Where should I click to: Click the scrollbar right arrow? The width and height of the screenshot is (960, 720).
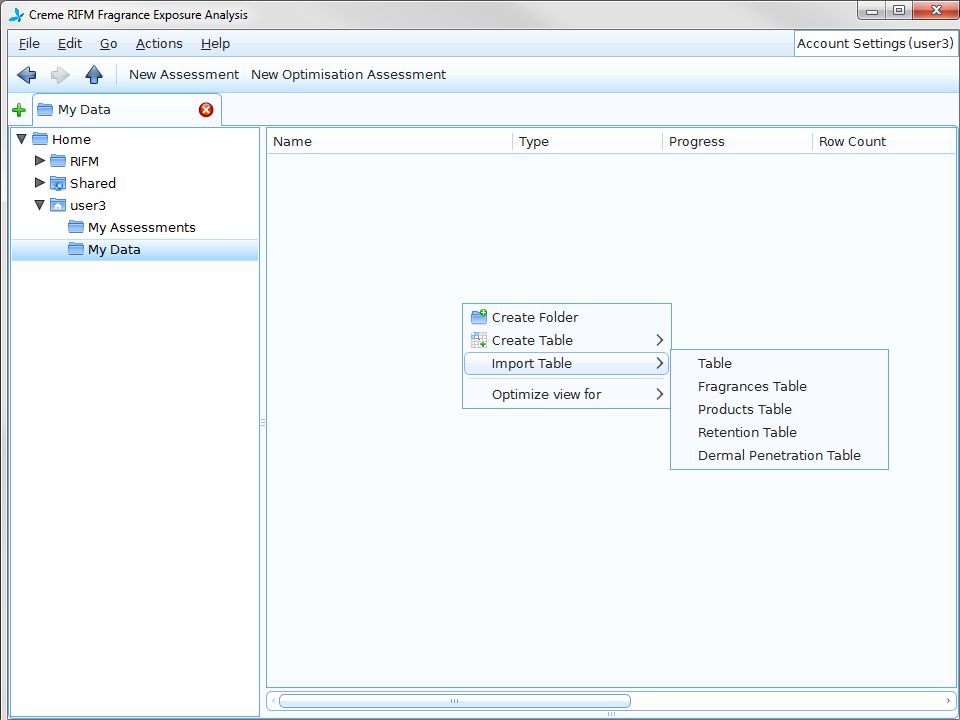pos(948,700)
